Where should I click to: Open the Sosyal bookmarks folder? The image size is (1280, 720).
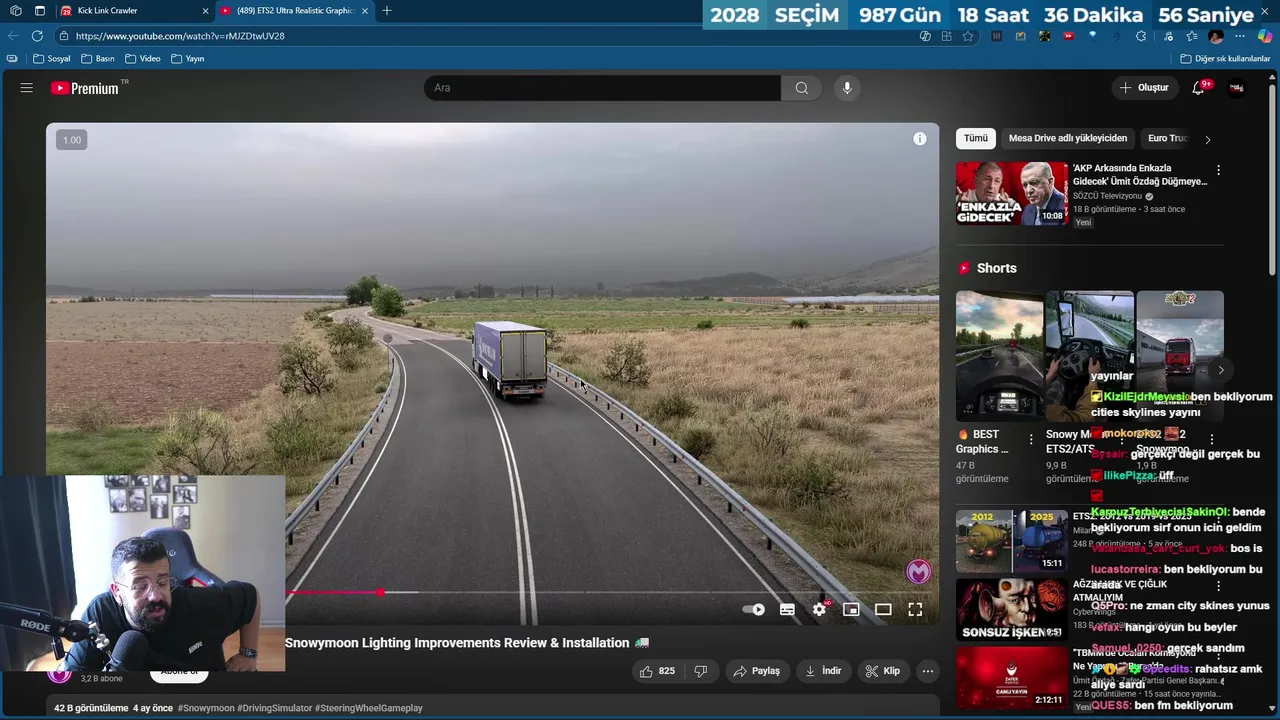[51, 59]
